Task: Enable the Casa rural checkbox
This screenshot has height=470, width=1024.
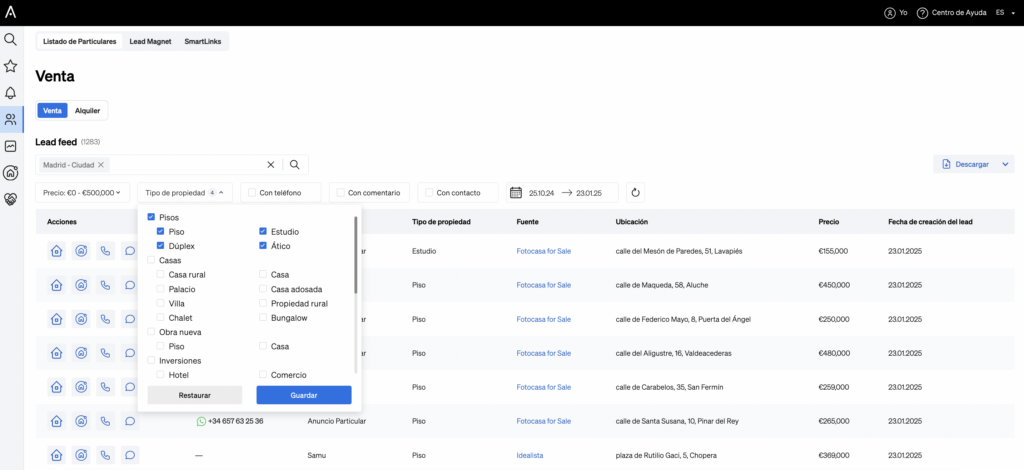Action: pos(161,274)
